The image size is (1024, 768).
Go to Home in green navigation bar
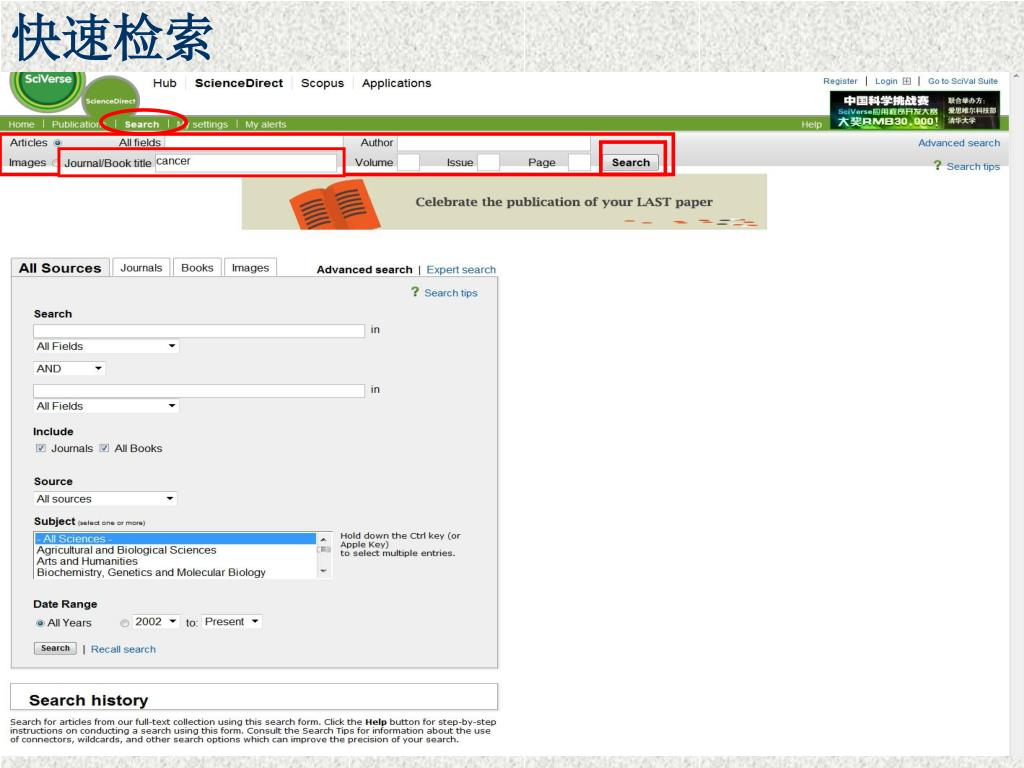tap(22, 124)
